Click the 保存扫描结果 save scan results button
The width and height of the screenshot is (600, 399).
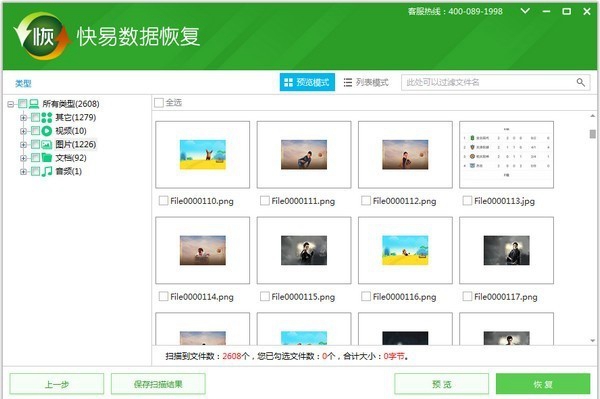pyautogui.click(x=158, y=384)
